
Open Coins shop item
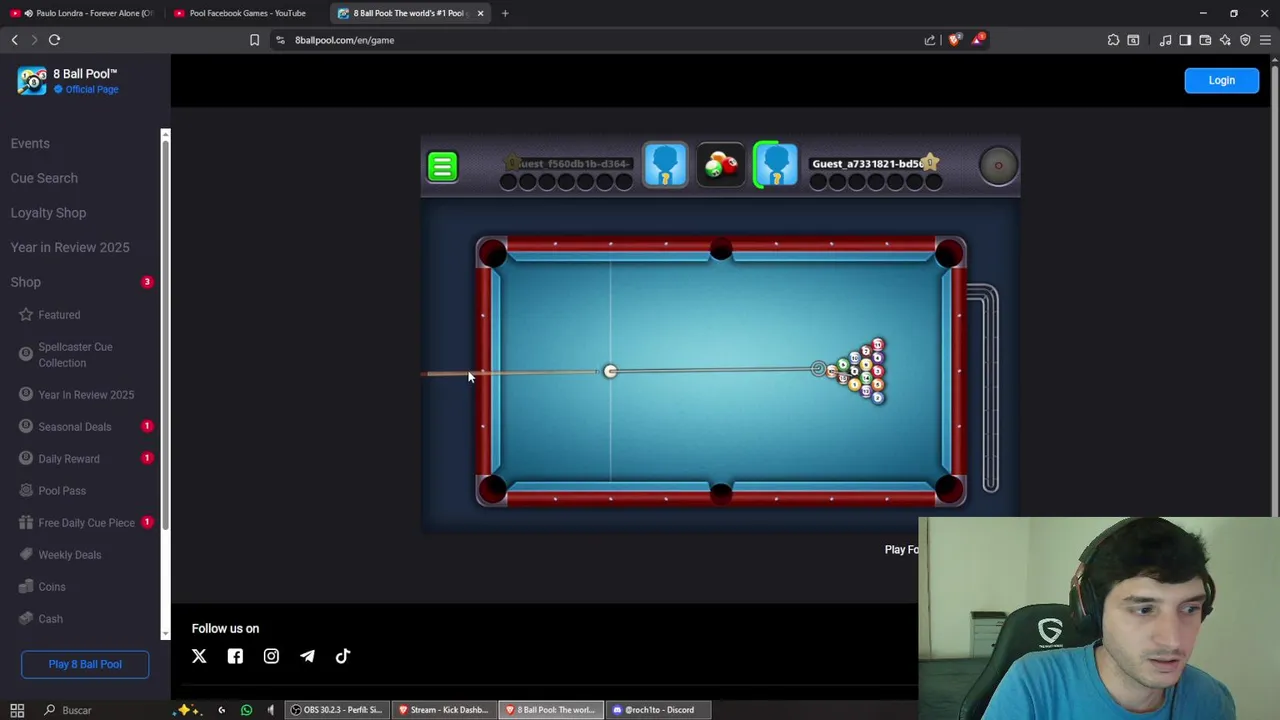(51, 587)
